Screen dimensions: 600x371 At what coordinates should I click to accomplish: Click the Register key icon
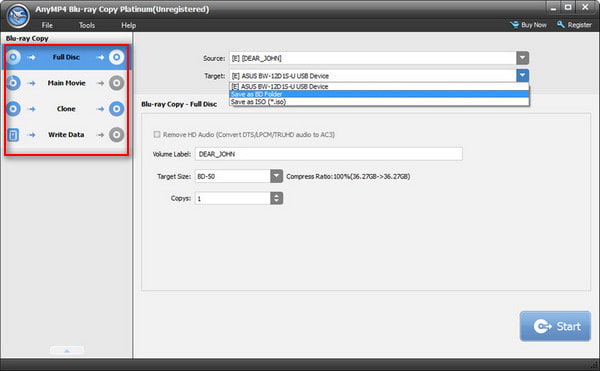click(x=561, y=24)
